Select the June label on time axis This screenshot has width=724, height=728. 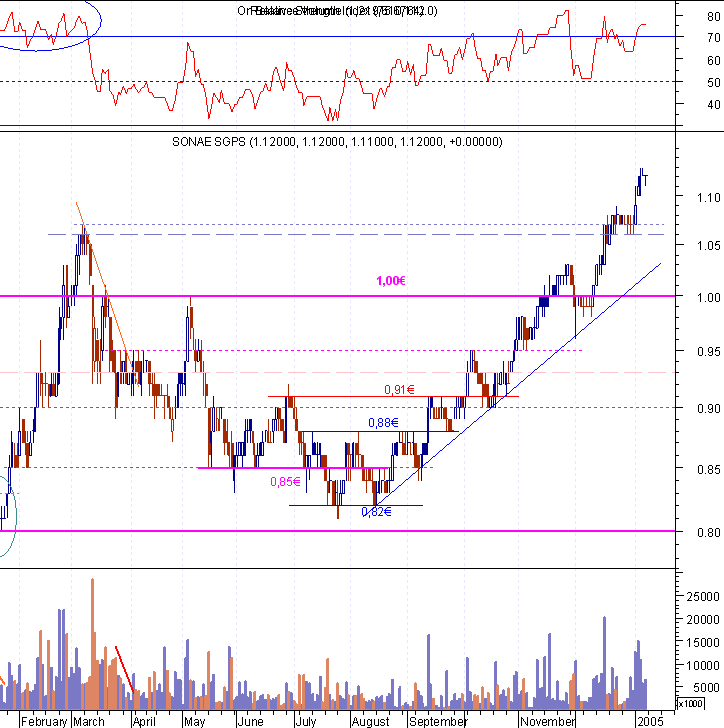pyautogui.click(x=250, y=722)
